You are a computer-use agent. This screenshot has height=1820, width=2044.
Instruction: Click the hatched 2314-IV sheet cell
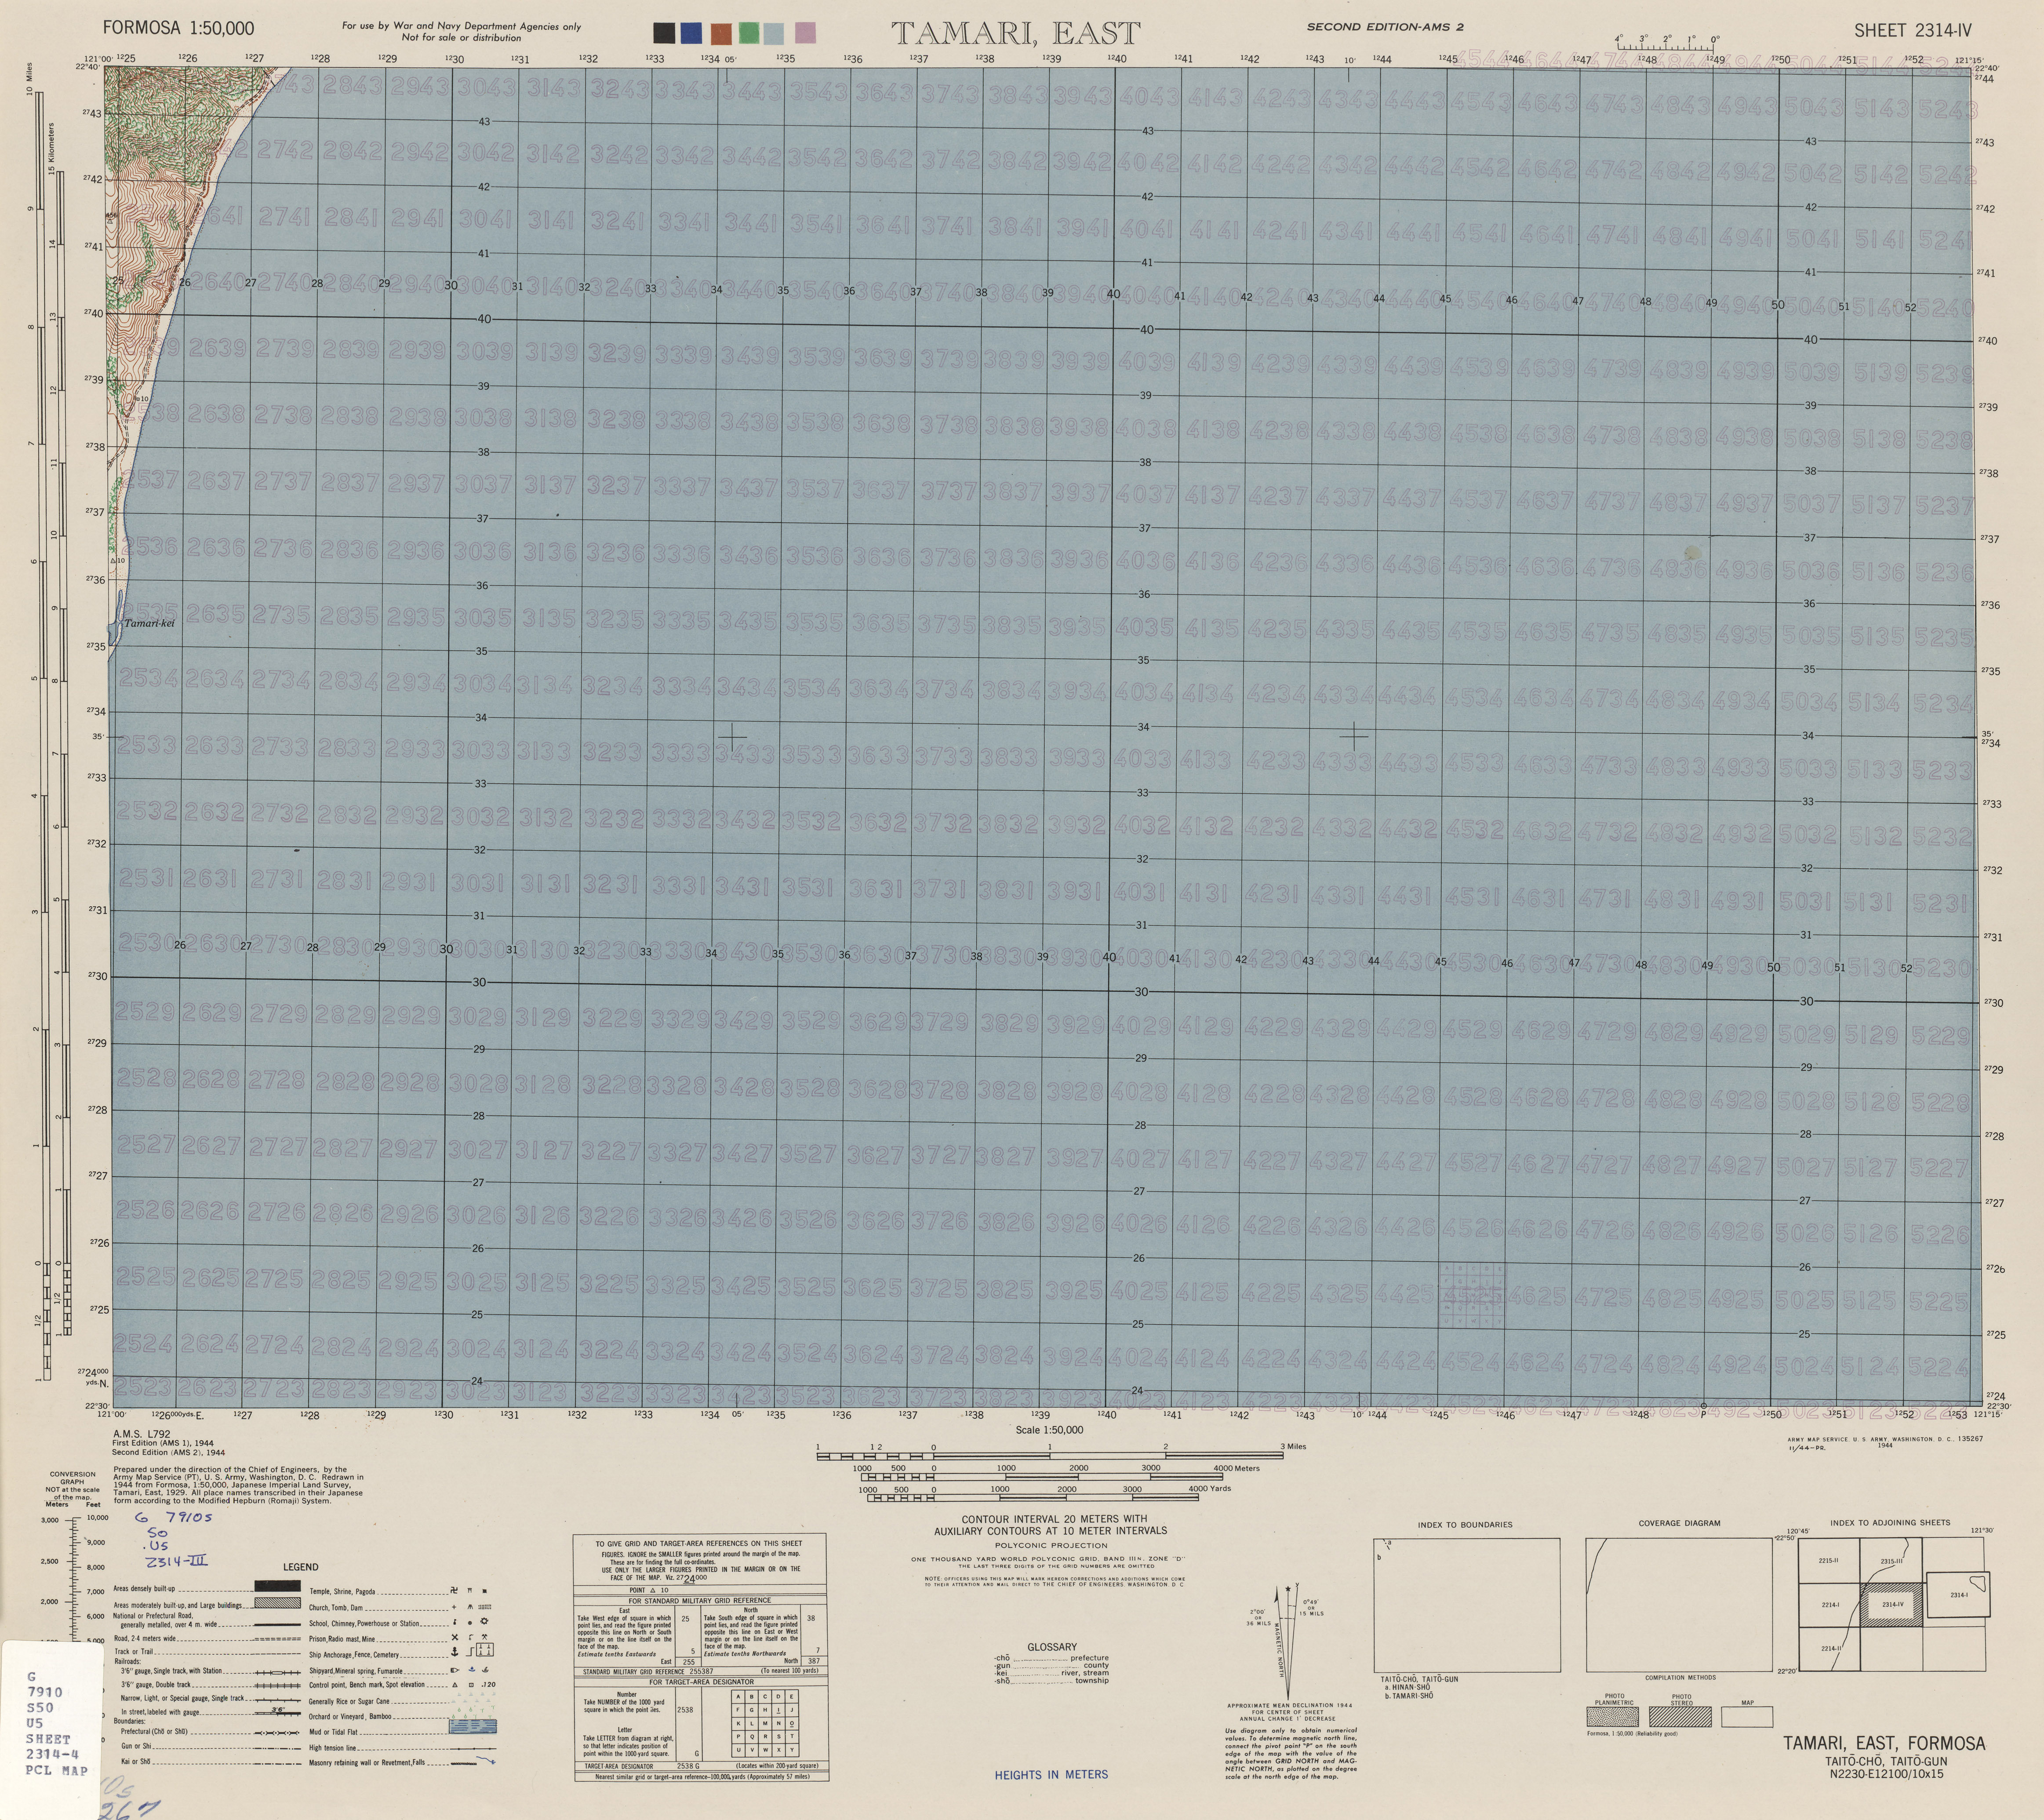(x=1891, y=1605)
